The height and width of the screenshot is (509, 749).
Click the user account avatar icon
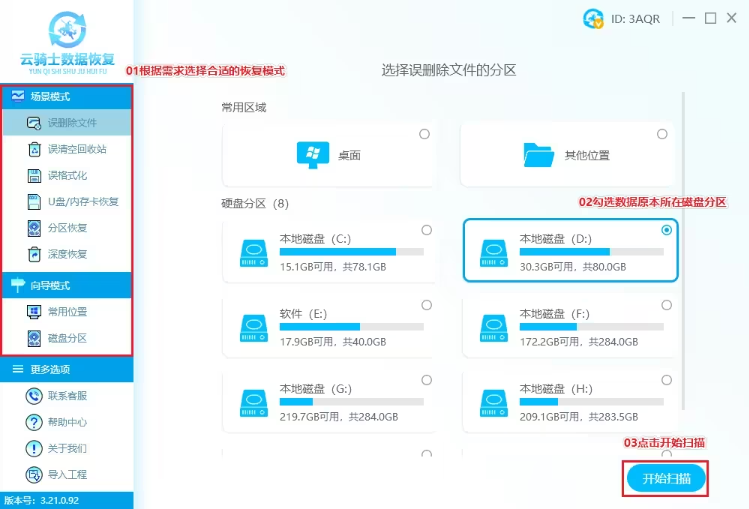593,19
